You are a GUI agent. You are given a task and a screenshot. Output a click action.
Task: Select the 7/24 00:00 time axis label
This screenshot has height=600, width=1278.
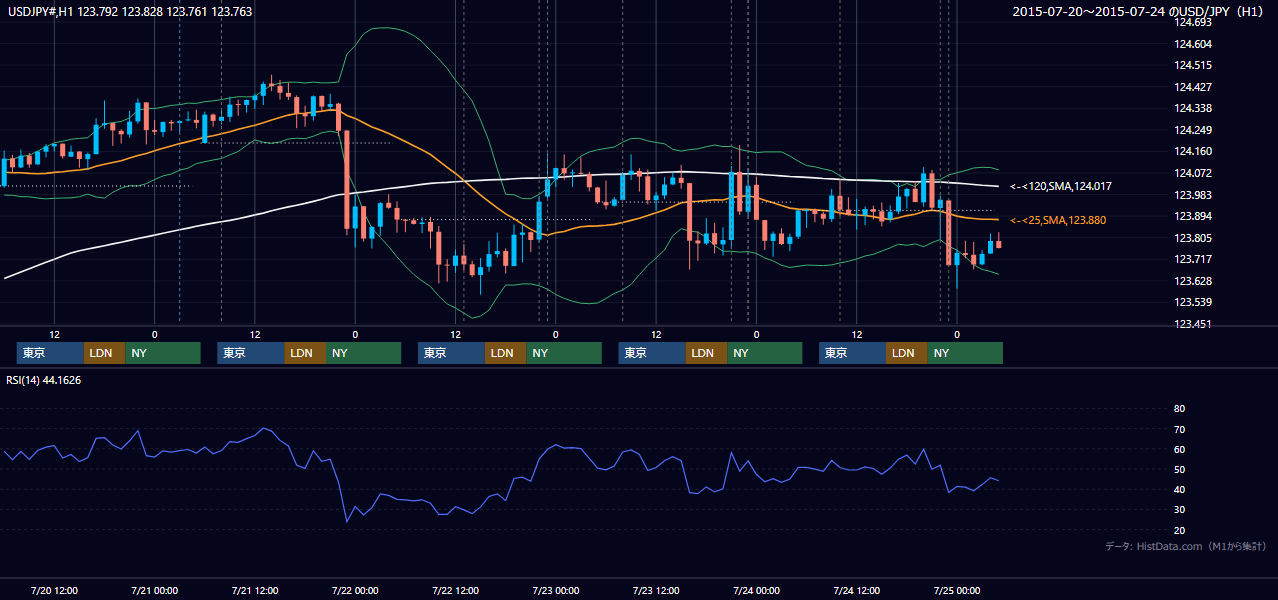click(x=756, y=590)
